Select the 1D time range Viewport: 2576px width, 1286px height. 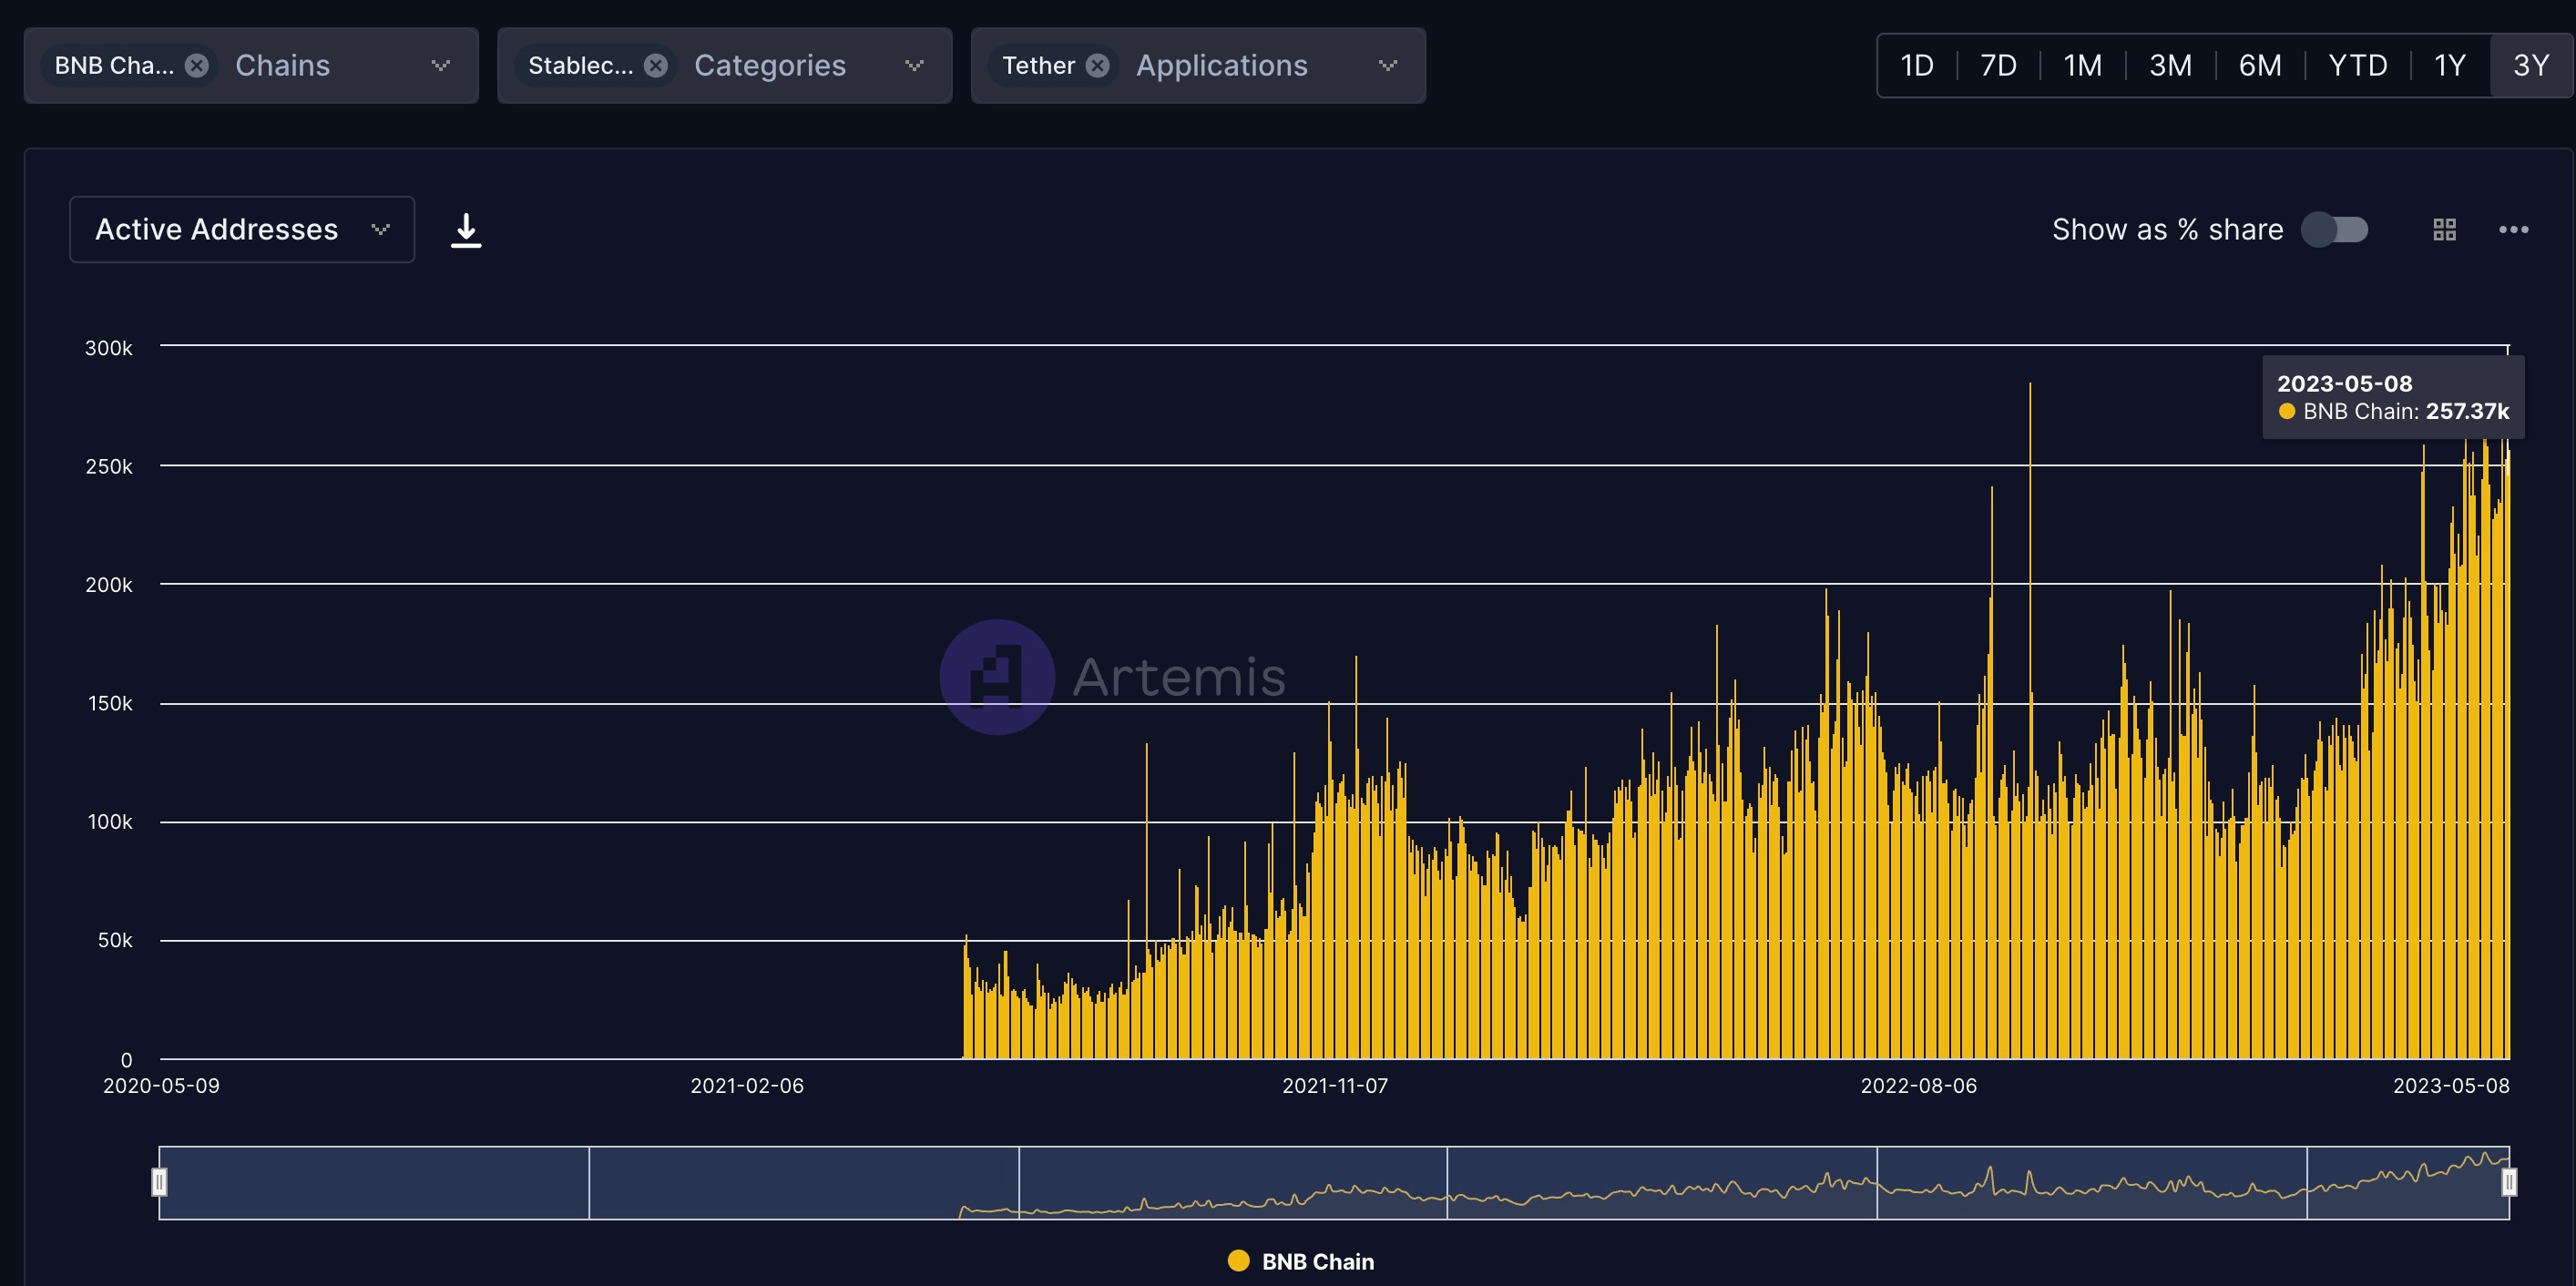click(1917, 65)
